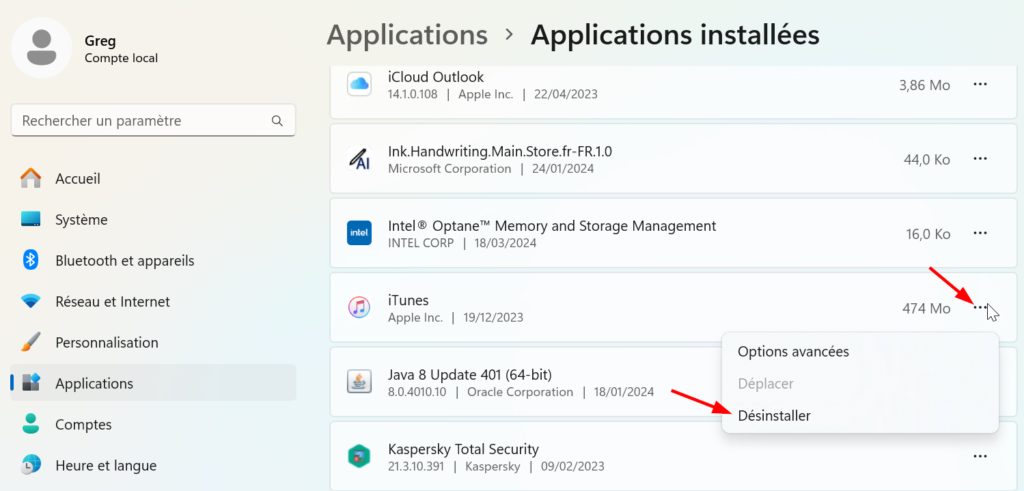
Task: Click the Accueil house icon
Action: (x=31, y=178)
